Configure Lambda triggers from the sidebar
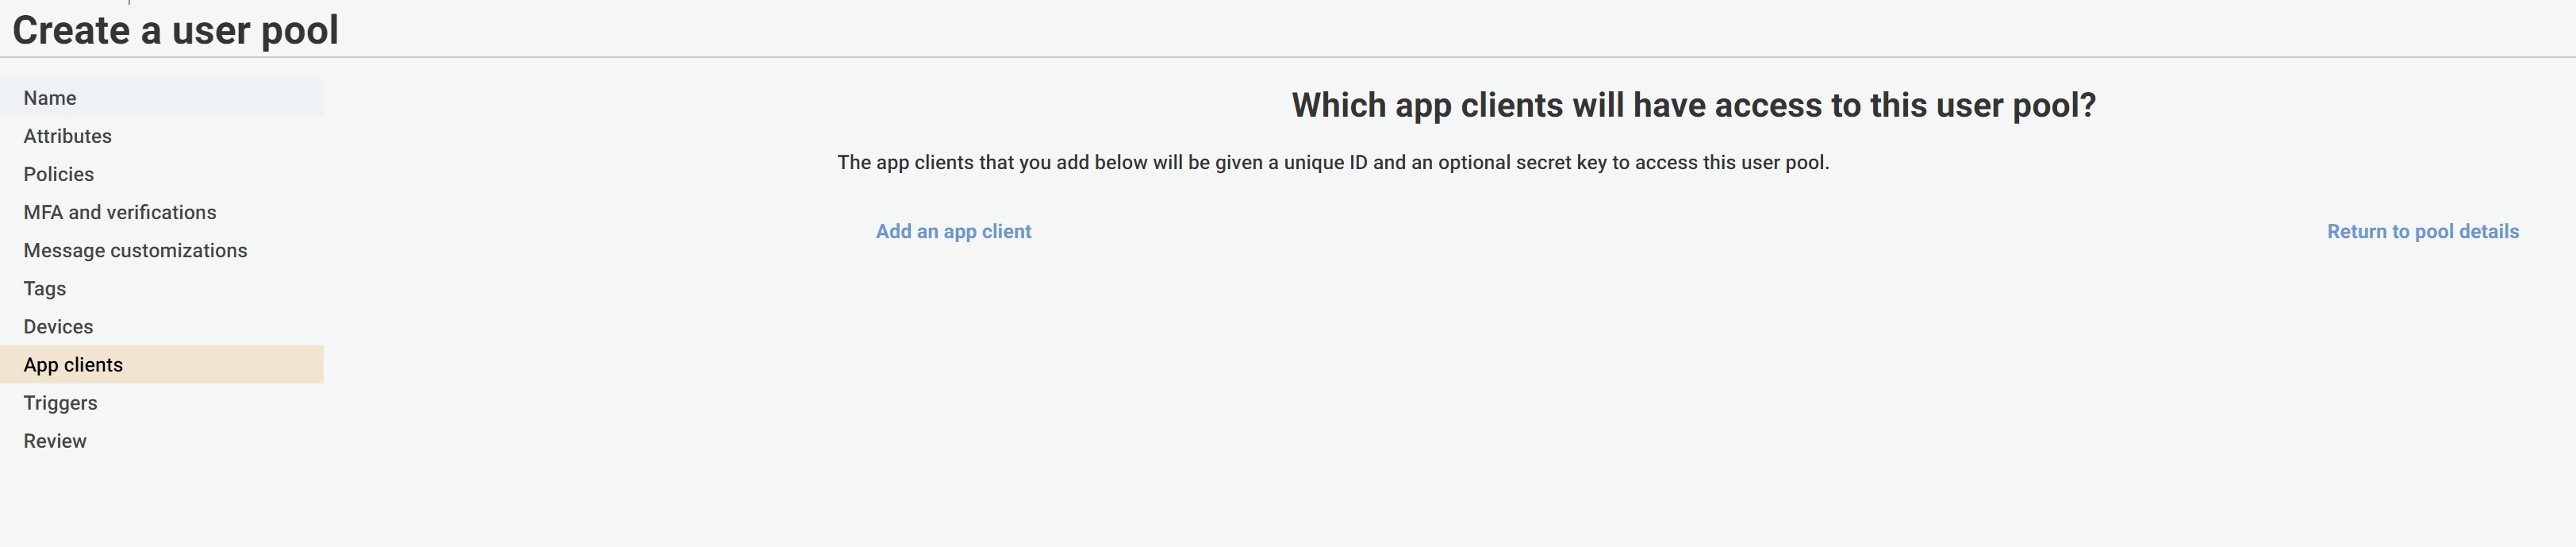Image resolution: width=2576 pixels, height=547 pixels. (60, 403)
